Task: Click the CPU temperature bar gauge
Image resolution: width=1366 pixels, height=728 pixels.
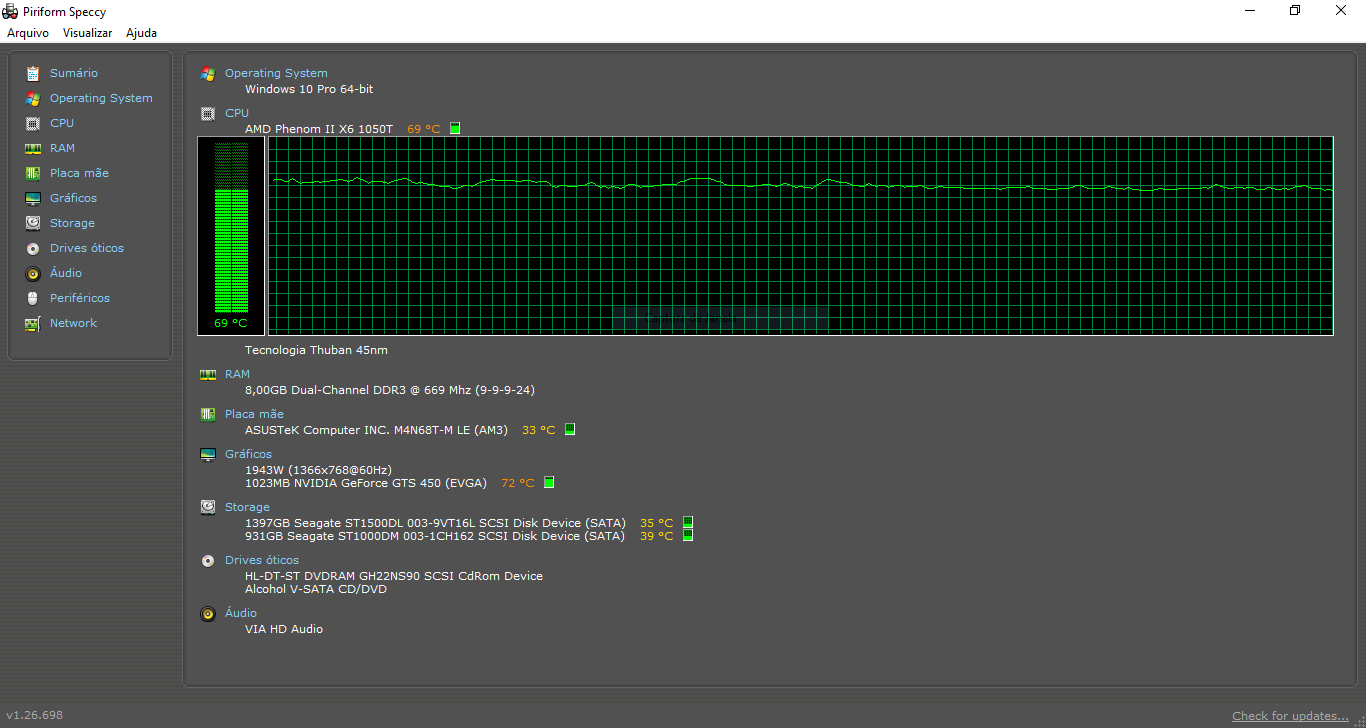Action: point(231,236)
